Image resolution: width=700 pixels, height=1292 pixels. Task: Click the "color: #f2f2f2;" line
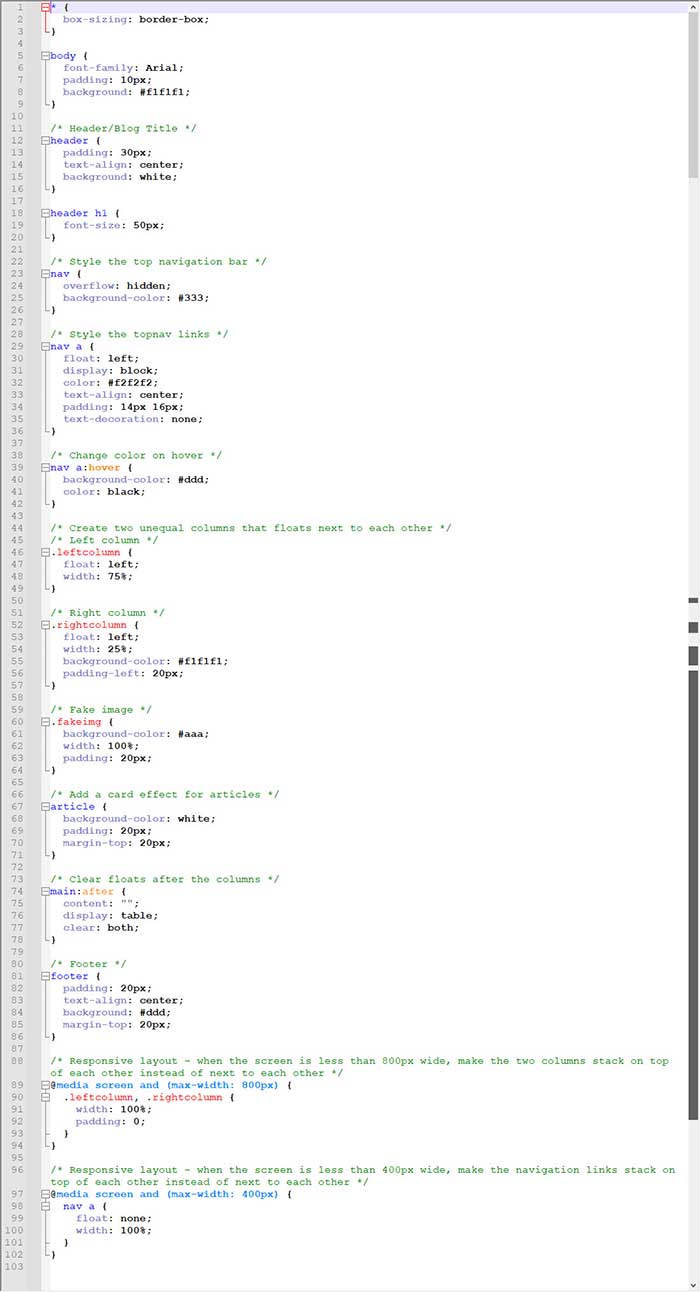[x=111, y=383]
